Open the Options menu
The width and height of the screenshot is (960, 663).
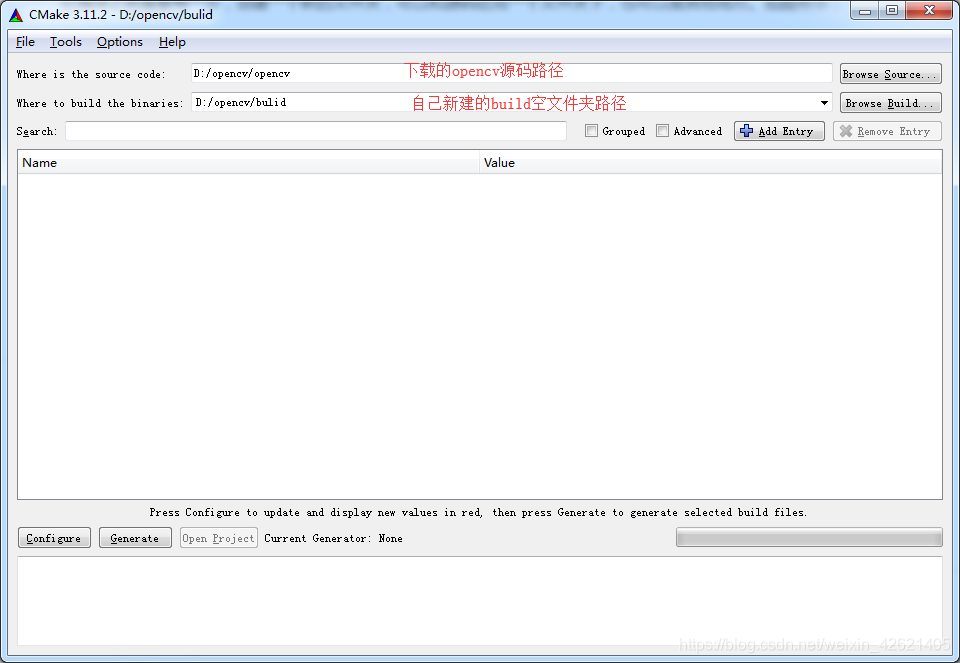[x=119, y=42]
